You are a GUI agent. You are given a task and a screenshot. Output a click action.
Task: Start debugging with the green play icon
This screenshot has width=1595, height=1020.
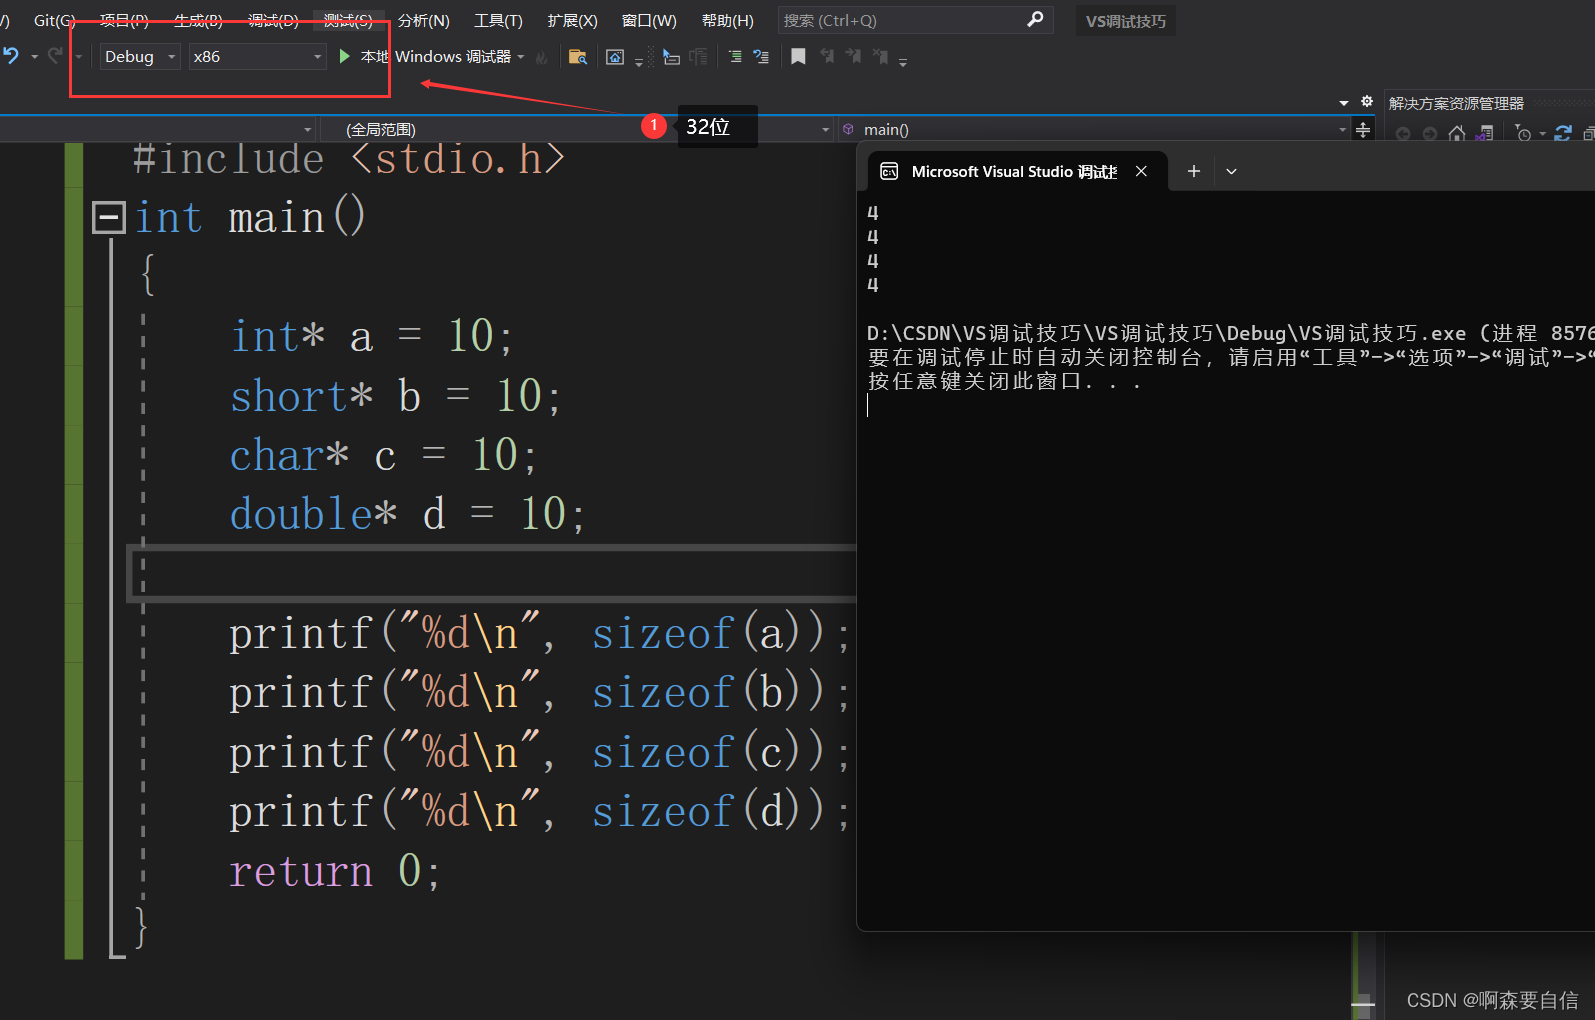pos(344,56)
